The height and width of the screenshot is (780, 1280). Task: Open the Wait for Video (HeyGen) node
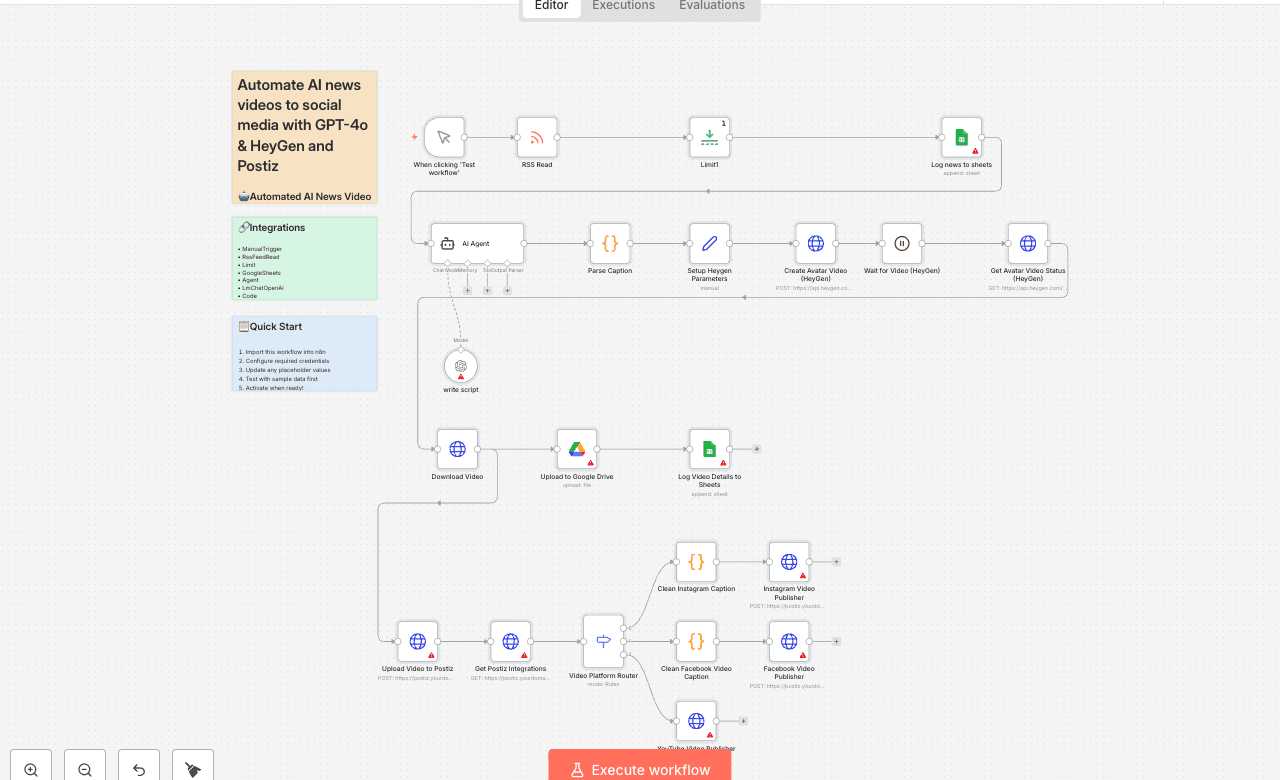tap(901, 244)
